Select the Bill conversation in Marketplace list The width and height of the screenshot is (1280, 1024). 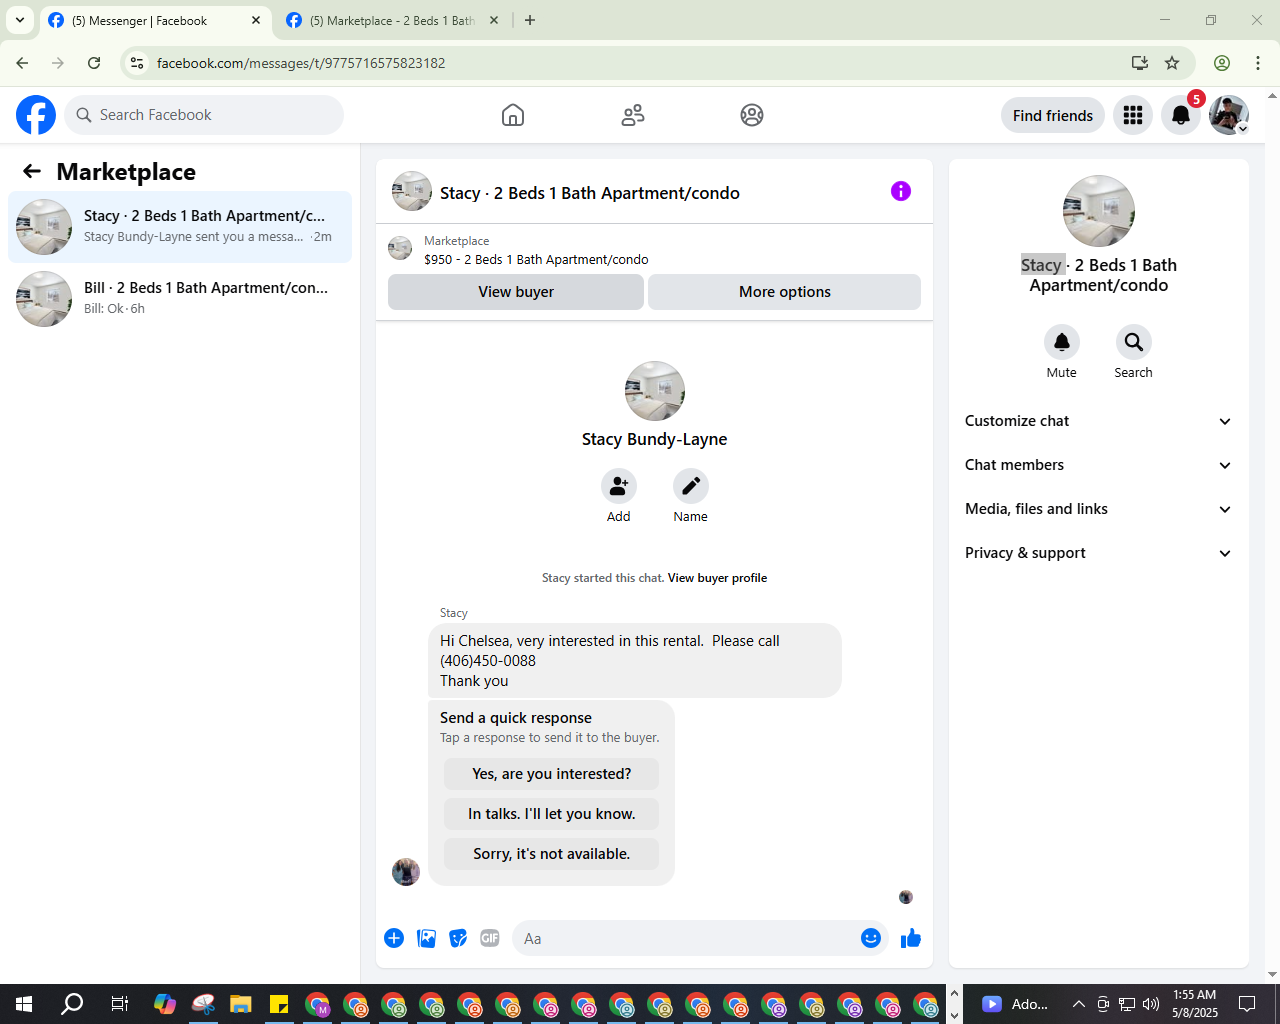tap(180, 299)
